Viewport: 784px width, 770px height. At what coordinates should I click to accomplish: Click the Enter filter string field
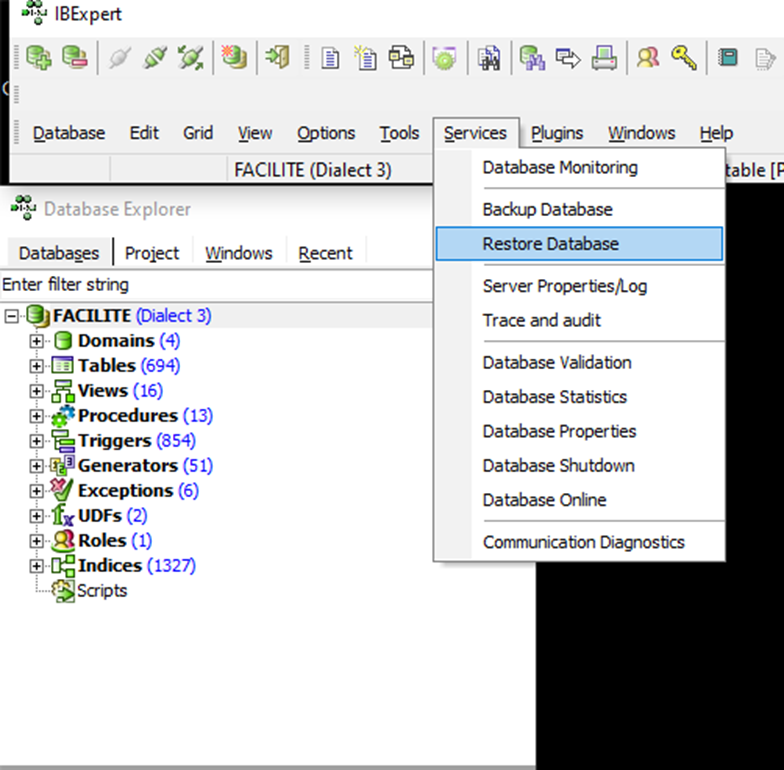tap(215, 285)
